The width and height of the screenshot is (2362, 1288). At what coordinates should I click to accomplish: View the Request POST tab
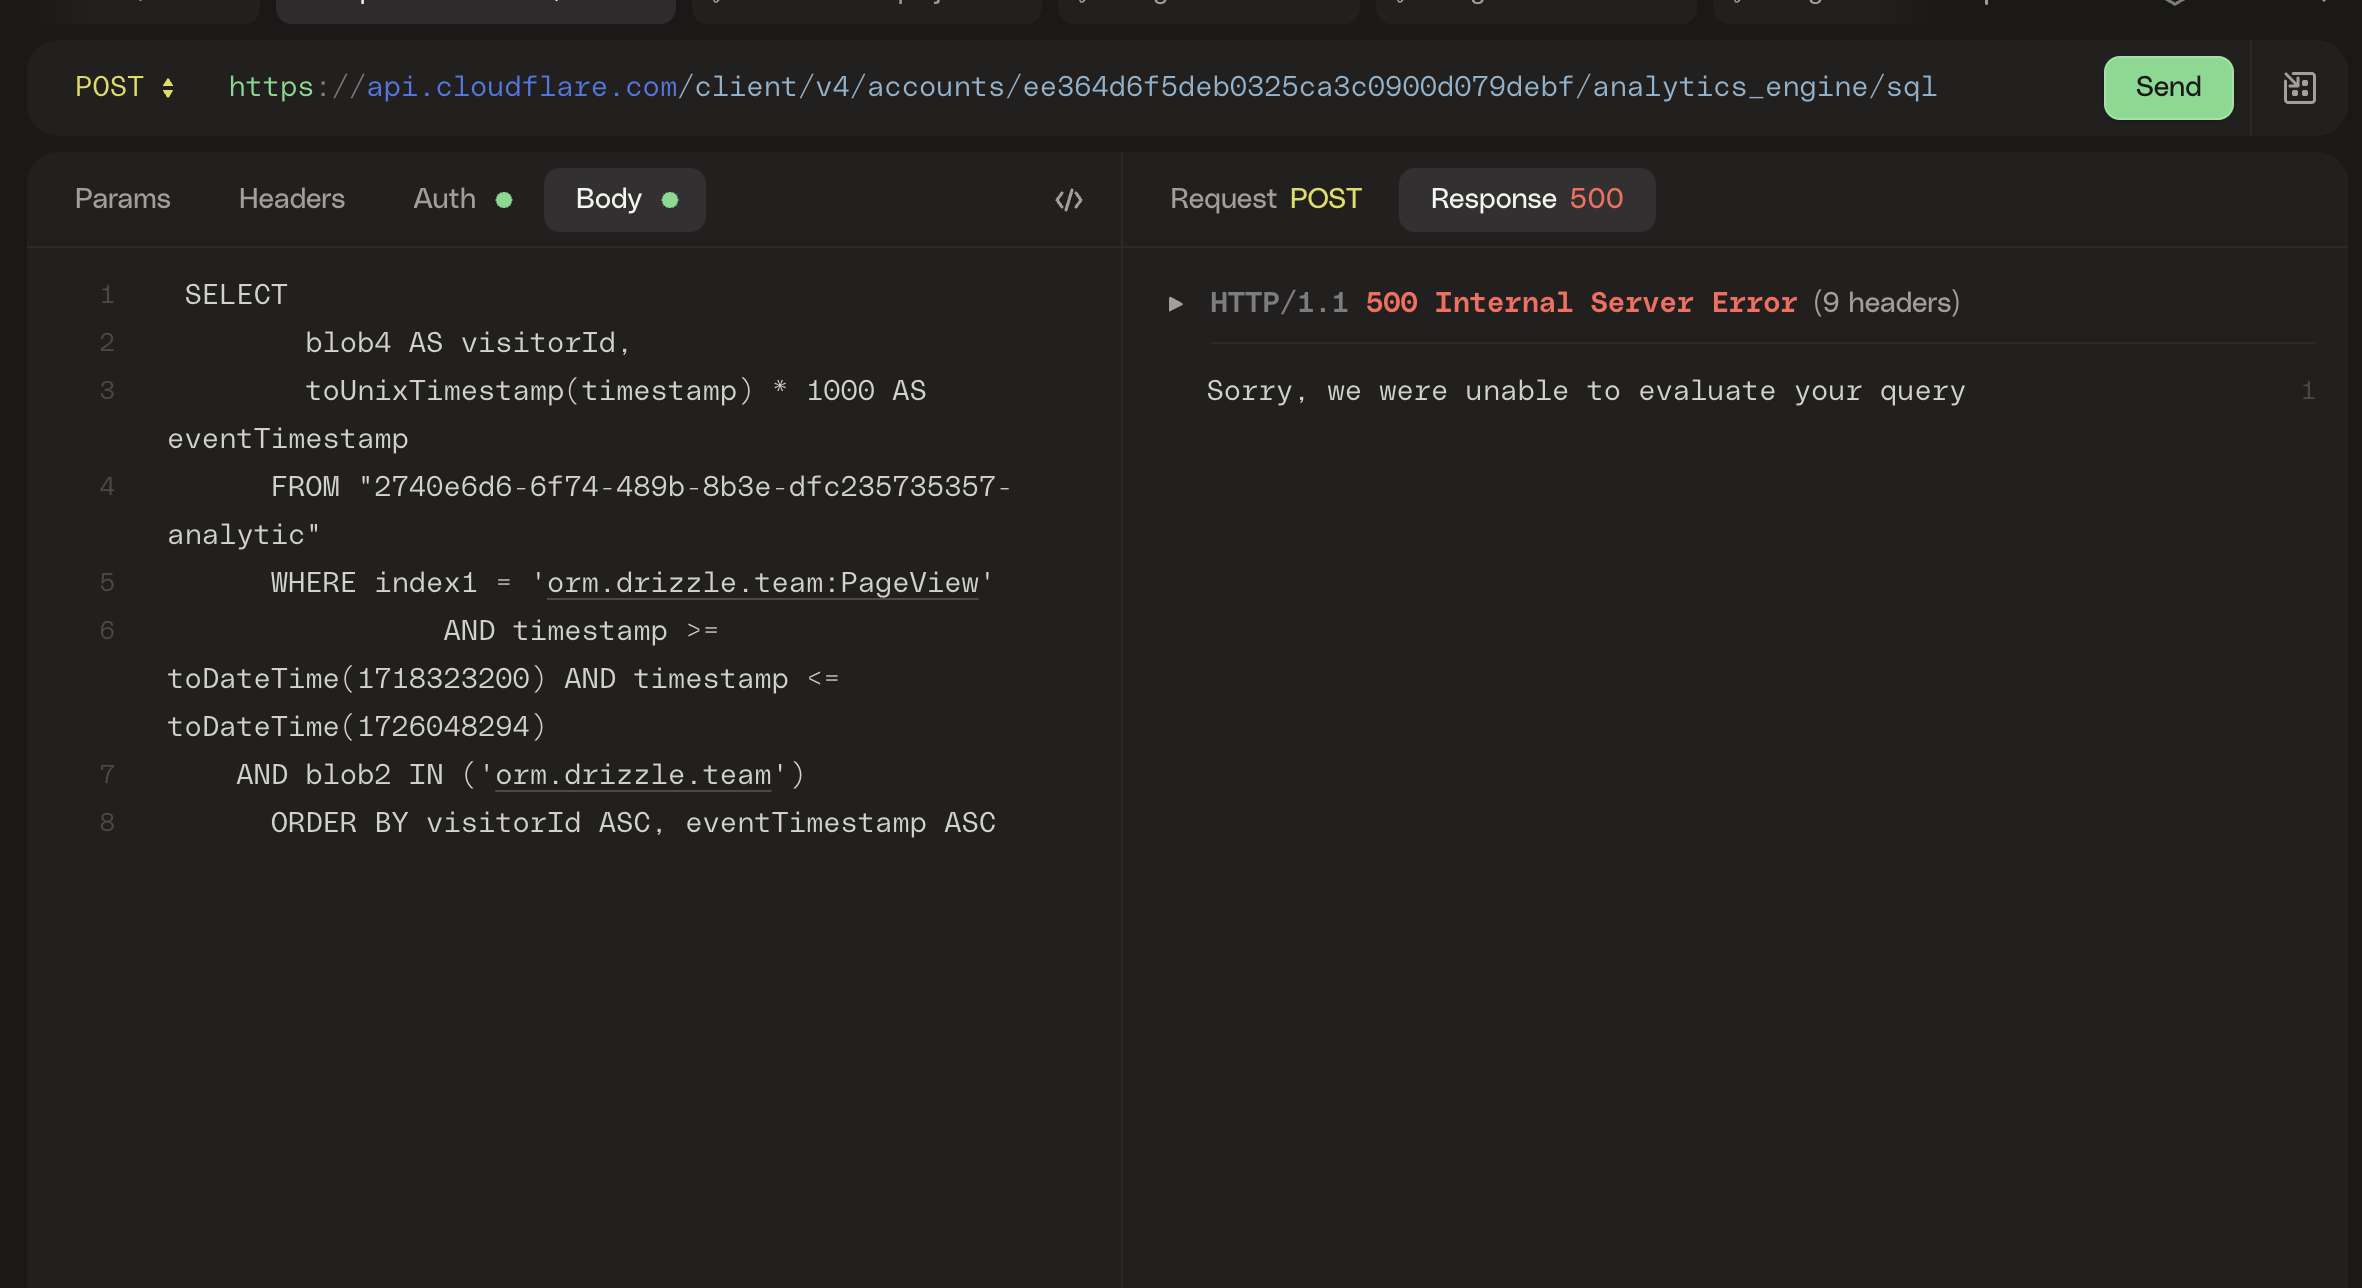pyautogui.click(x=1264, y=199)
